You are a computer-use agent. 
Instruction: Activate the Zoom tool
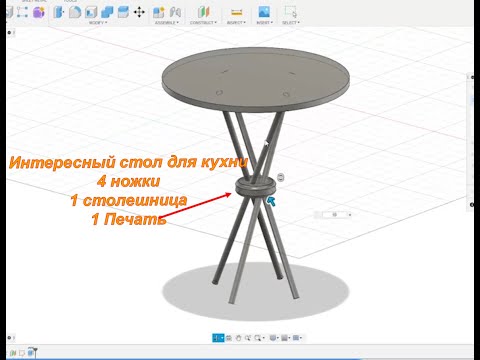(x=248, y=338)
